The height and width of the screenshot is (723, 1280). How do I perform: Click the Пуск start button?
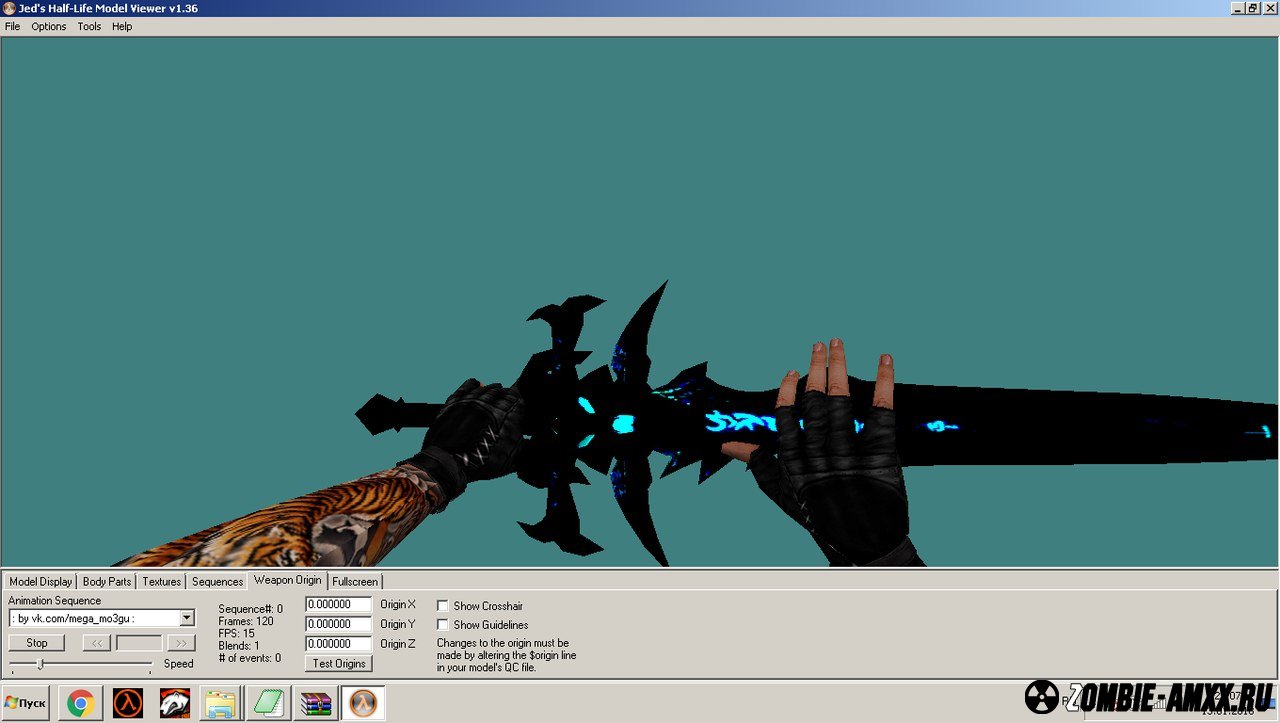click(26, 704)
